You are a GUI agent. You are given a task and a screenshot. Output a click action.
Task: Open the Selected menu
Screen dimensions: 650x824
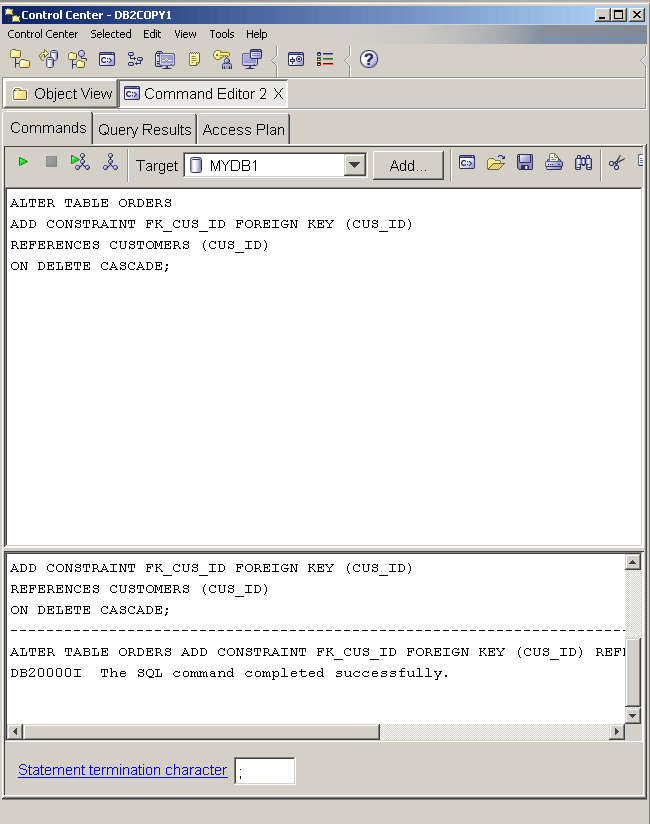point(111,34)
